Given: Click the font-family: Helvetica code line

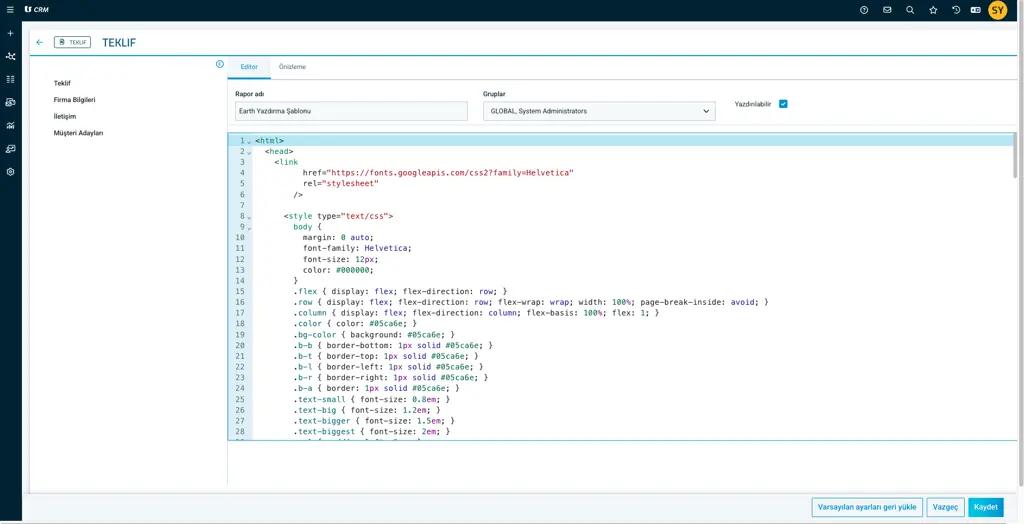Looking at the screenshot, I should pos(357,248).
